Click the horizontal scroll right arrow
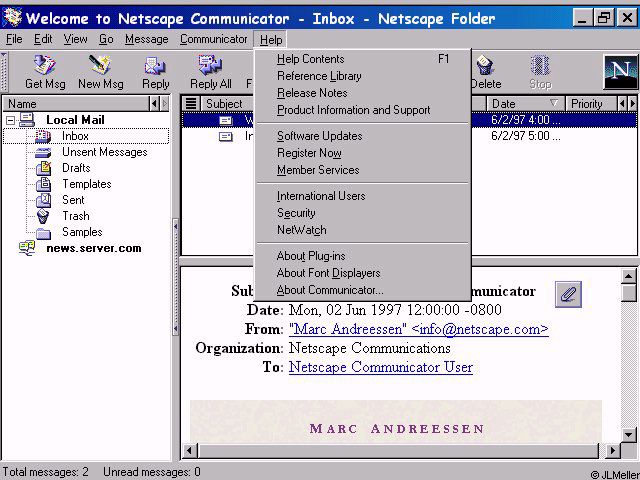 (612, 451)
